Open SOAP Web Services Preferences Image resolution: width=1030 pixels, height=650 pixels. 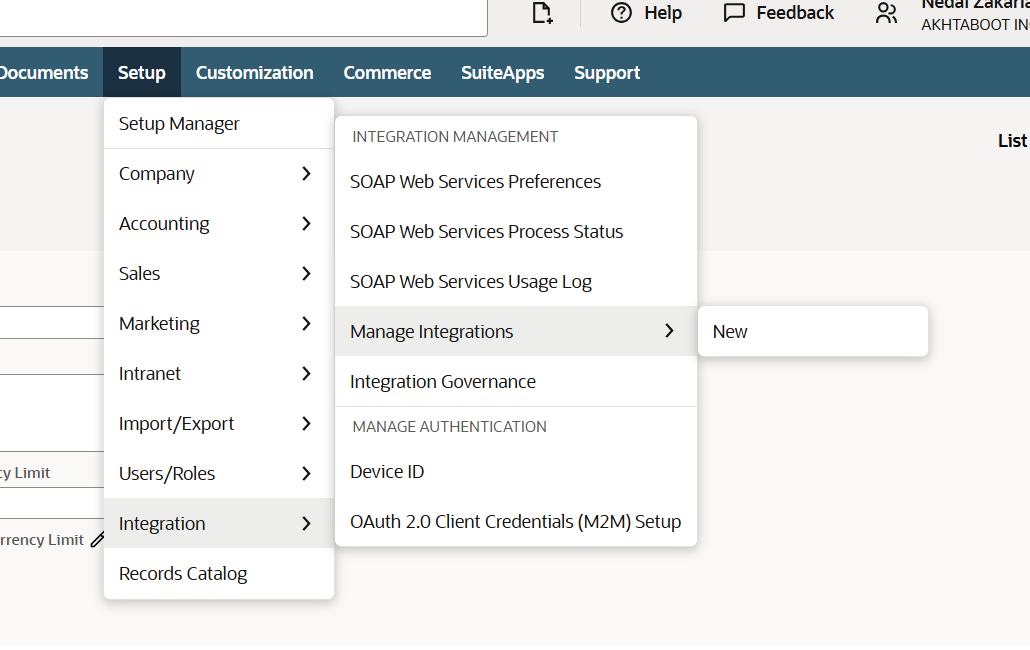click(x=516, y=181)
